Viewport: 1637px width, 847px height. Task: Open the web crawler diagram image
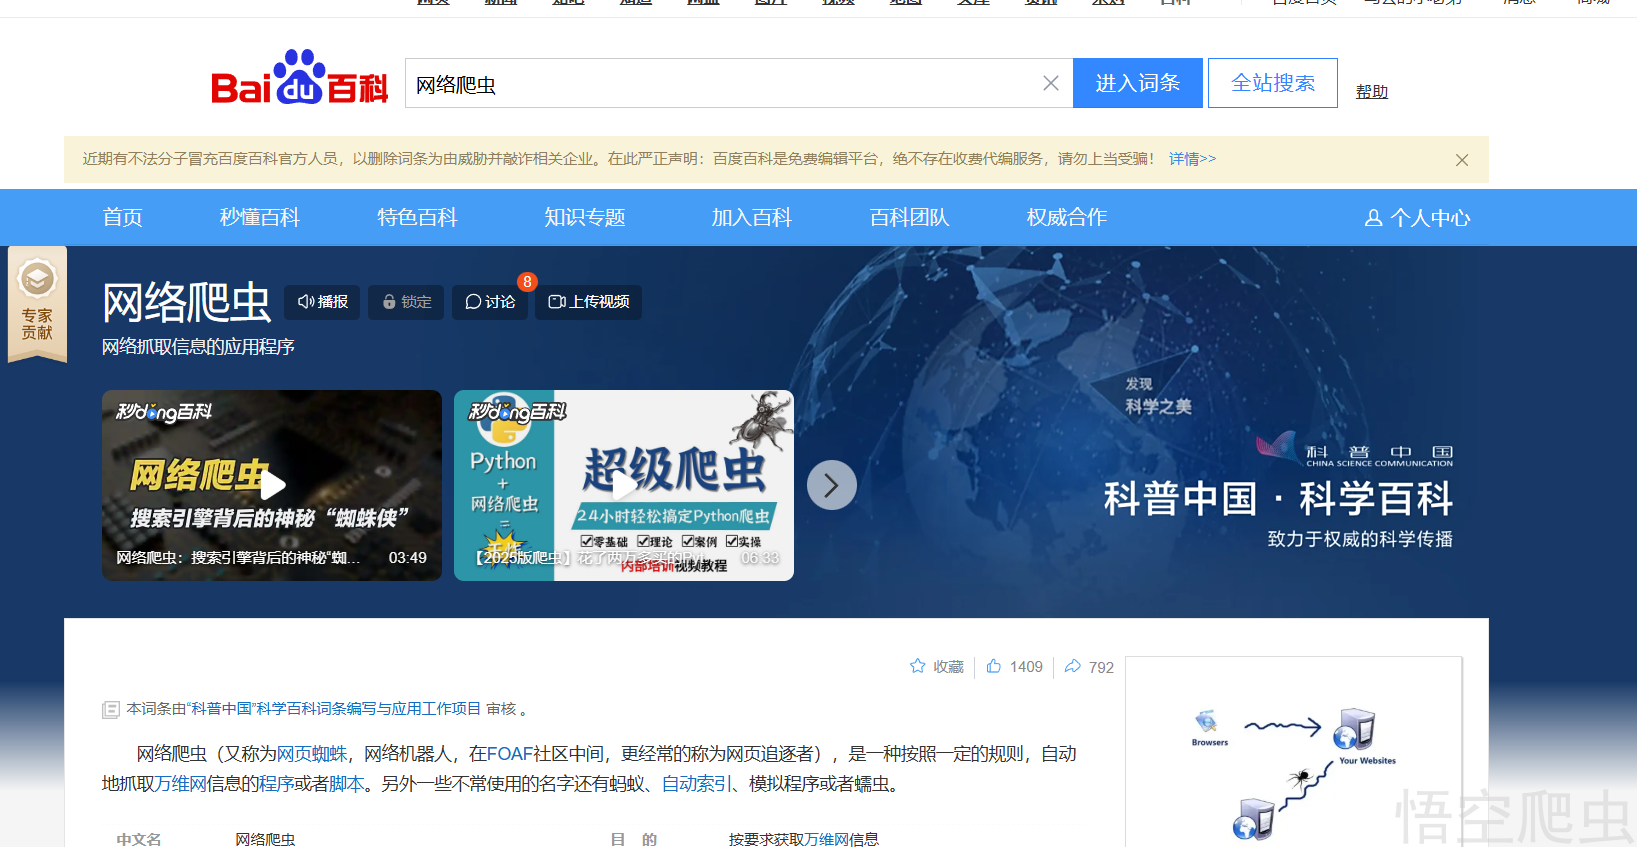coord(1293,754)
